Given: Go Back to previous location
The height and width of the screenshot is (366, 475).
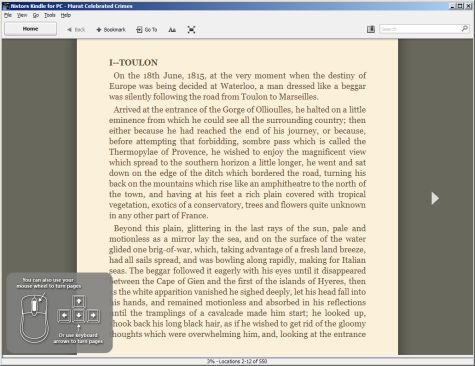Looking at the screenshot, I should tap(76, 30).
